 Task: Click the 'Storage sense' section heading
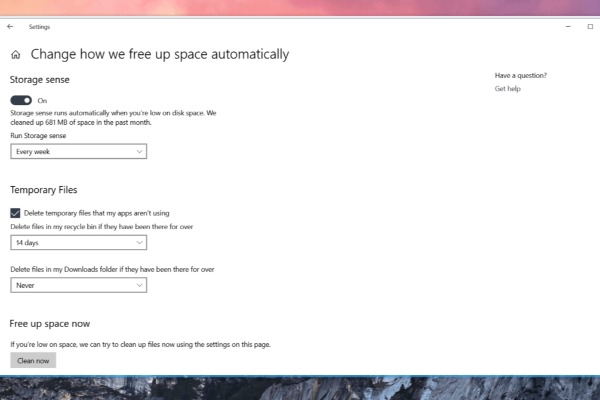point(40,79)
